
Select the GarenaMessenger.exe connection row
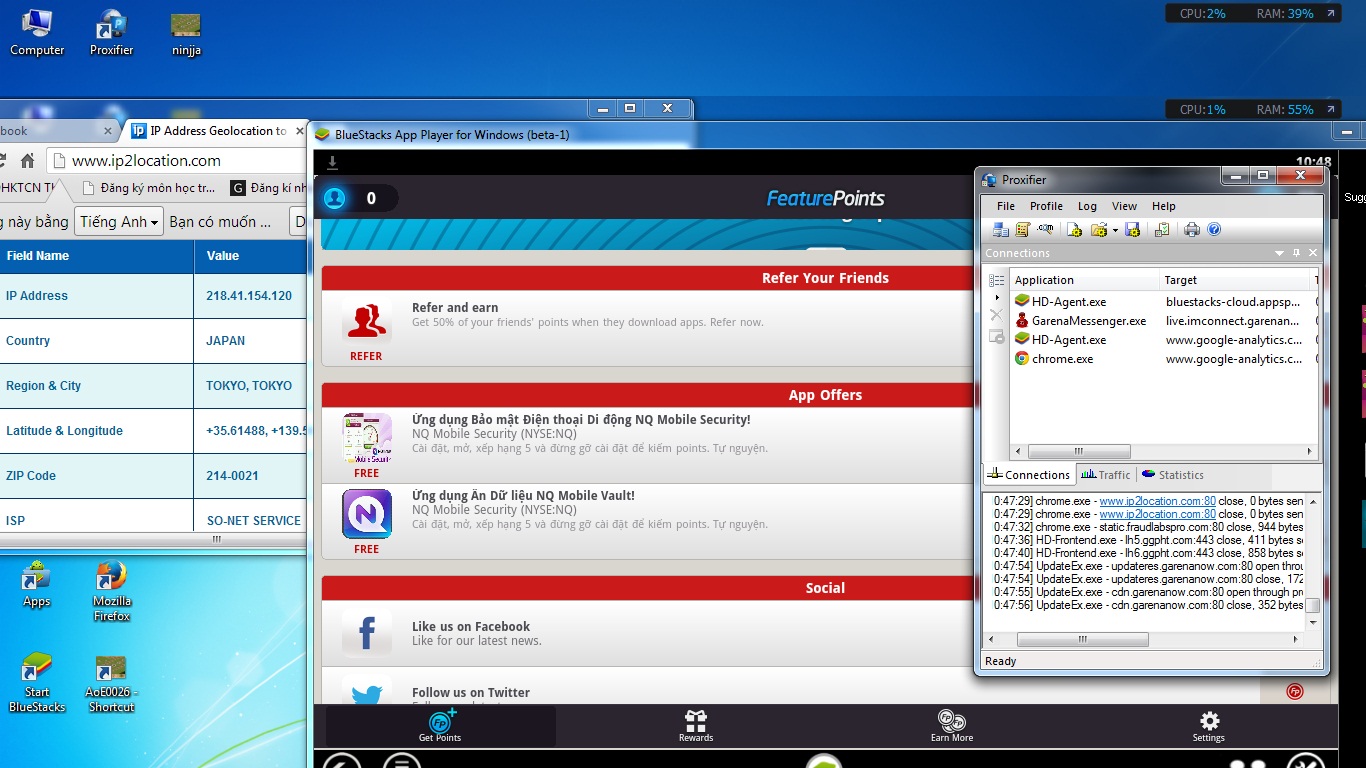[x=1164, y=321]
